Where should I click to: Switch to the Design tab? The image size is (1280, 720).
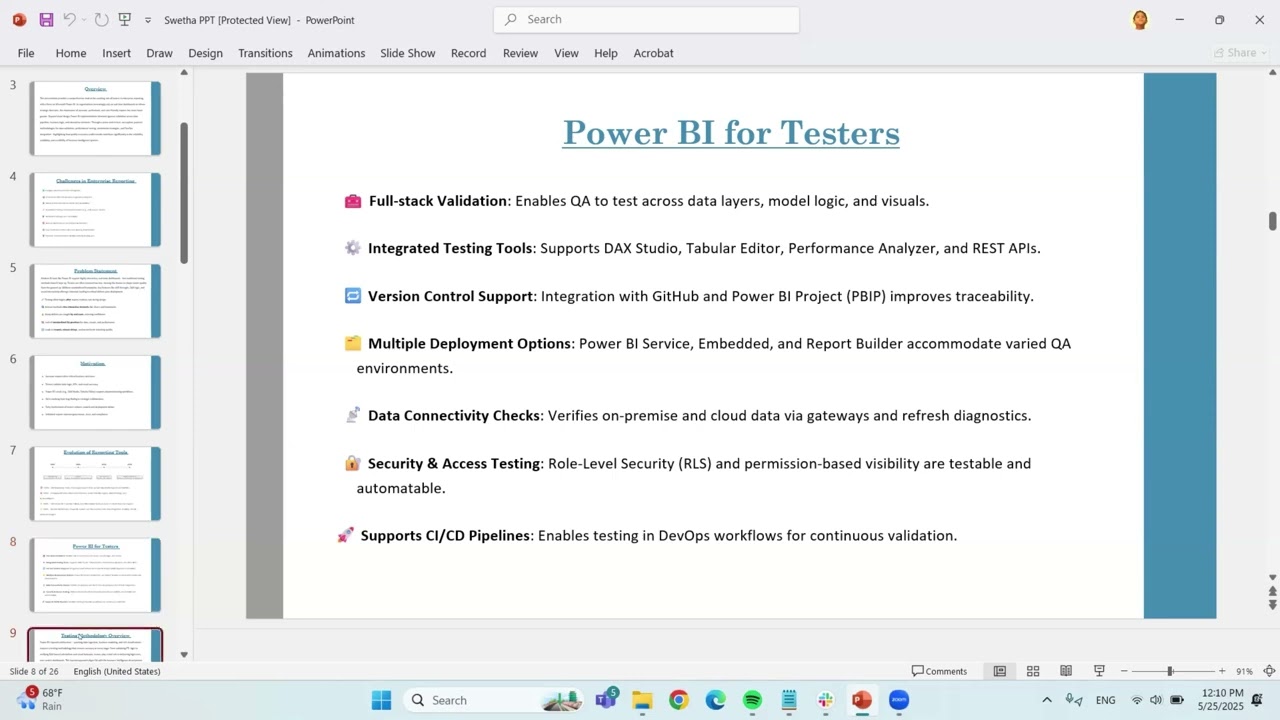(205, 53)
